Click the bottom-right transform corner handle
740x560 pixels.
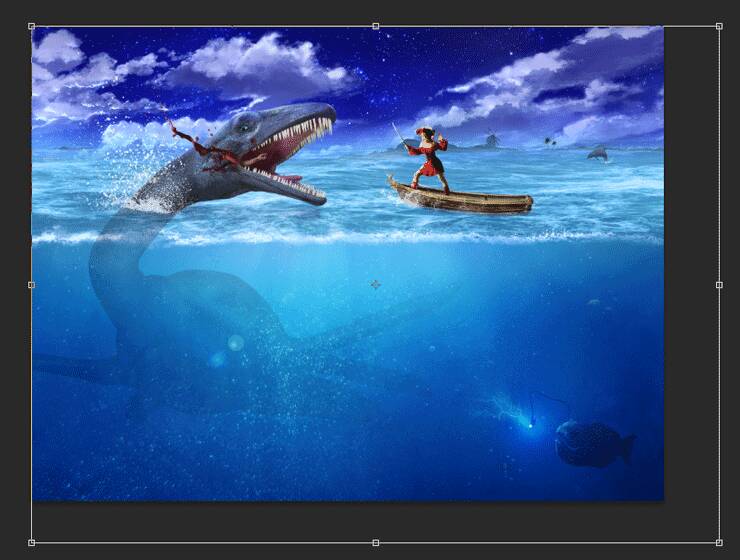pos(719,542)
